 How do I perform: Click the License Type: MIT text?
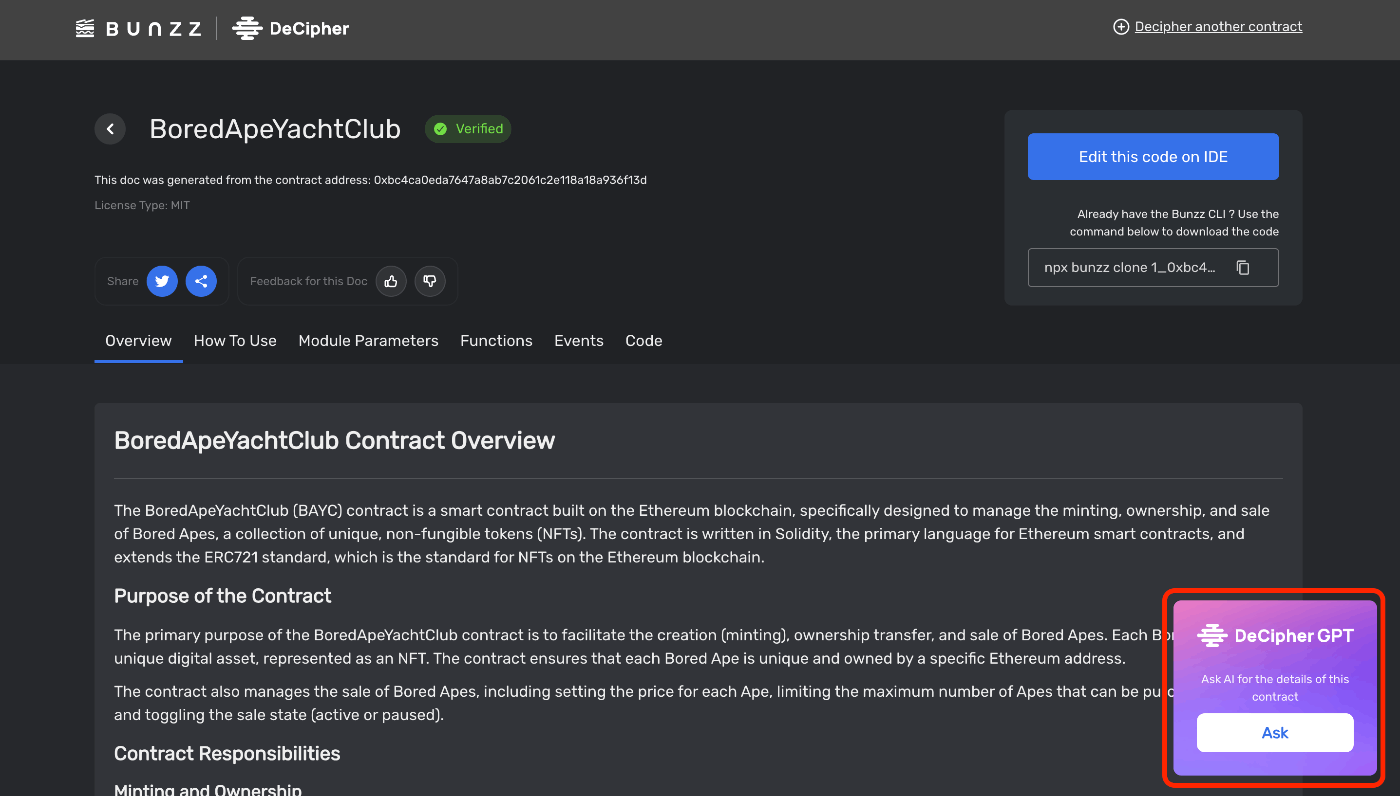(142, 205)
